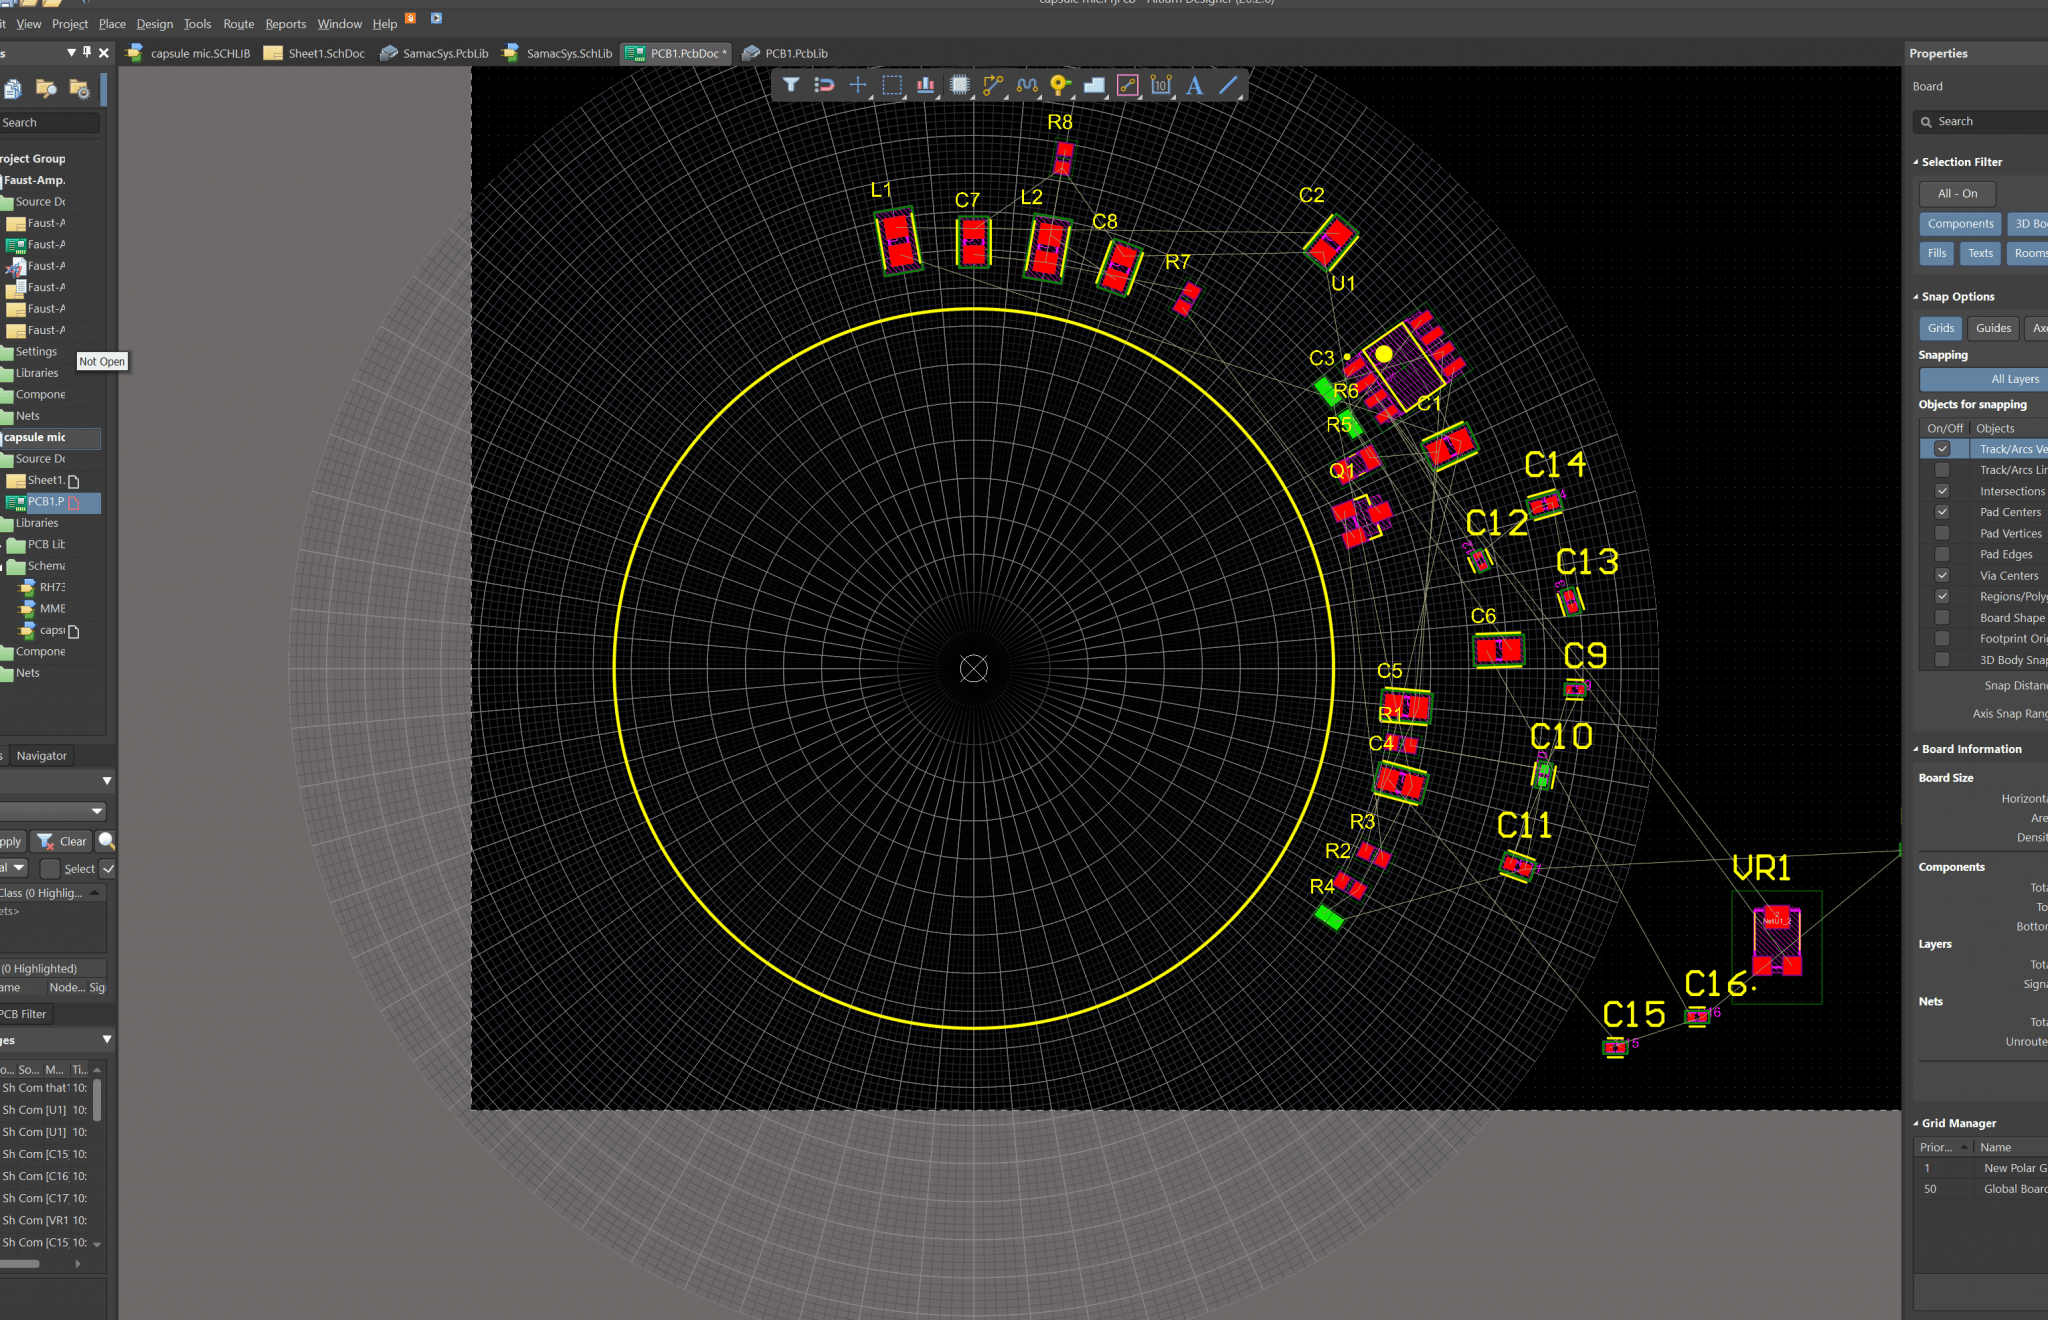Open the Messages panel dropdown arrow
The image size is (2048, 1320).
click(107, 1040)
